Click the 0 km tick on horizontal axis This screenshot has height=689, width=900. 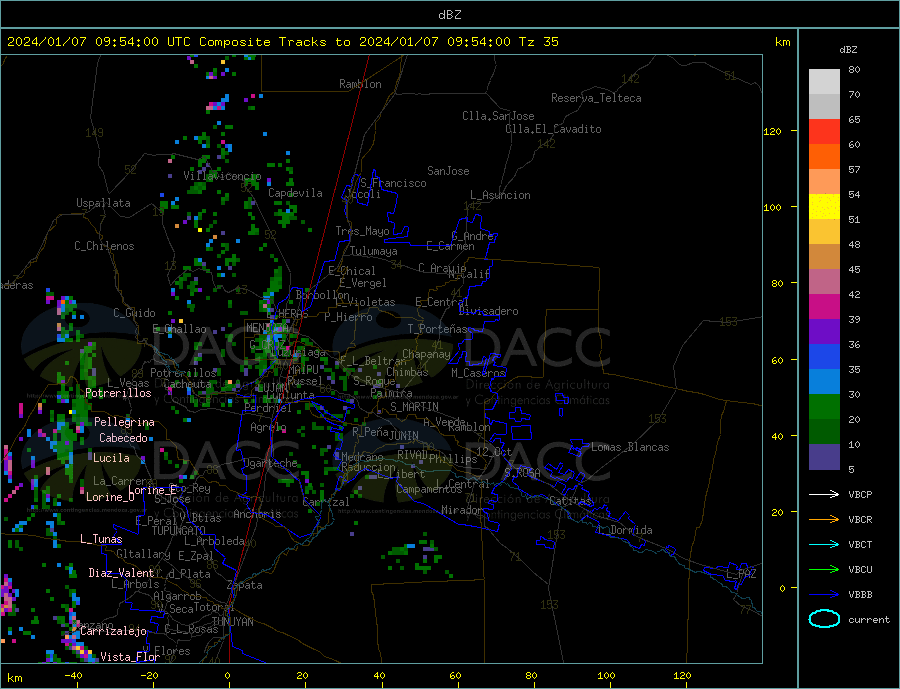(228, 676)
